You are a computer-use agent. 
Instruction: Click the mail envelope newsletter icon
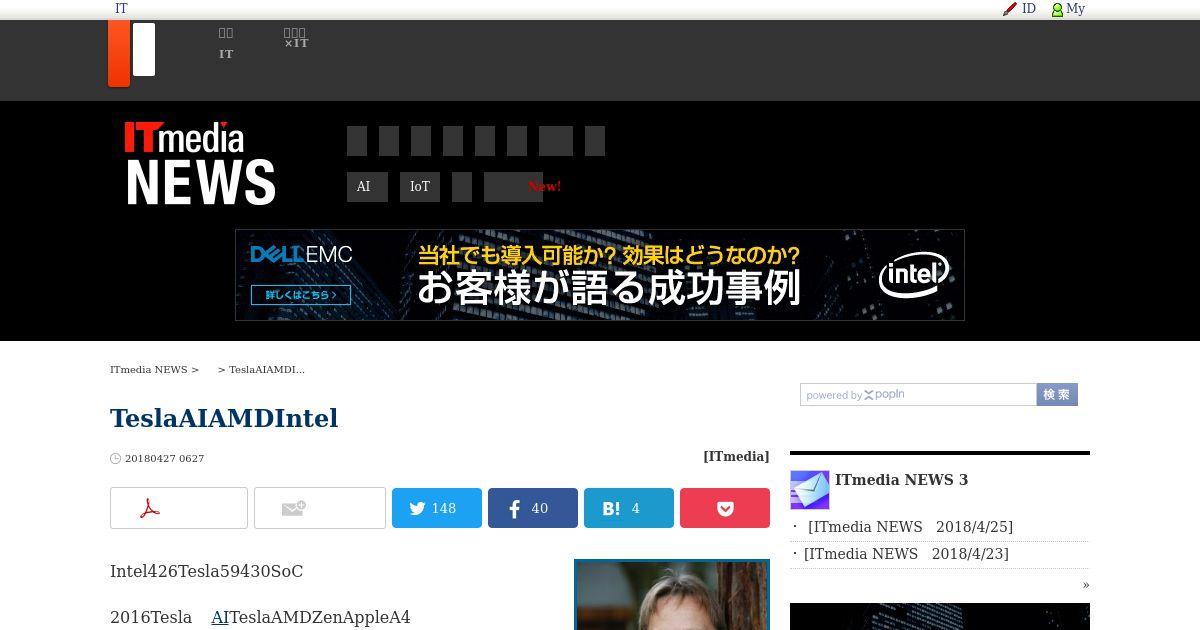click(810, 490)
